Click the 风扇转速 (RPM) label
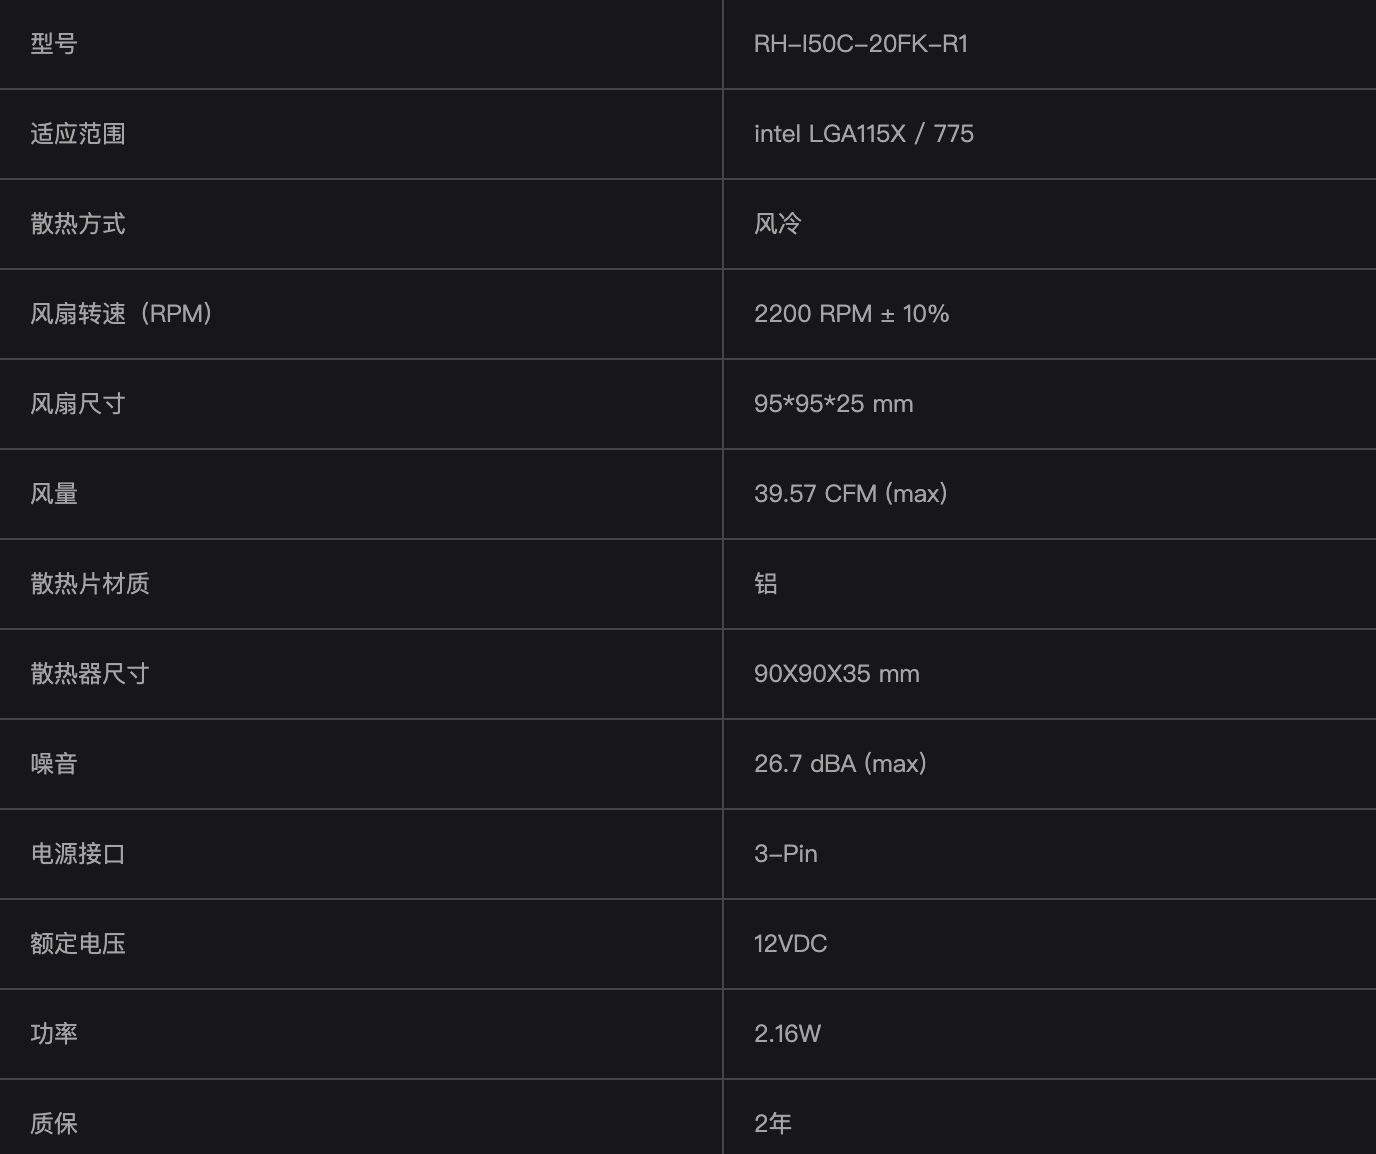Screen dimensions: 1376x1154 pos(121,314)
